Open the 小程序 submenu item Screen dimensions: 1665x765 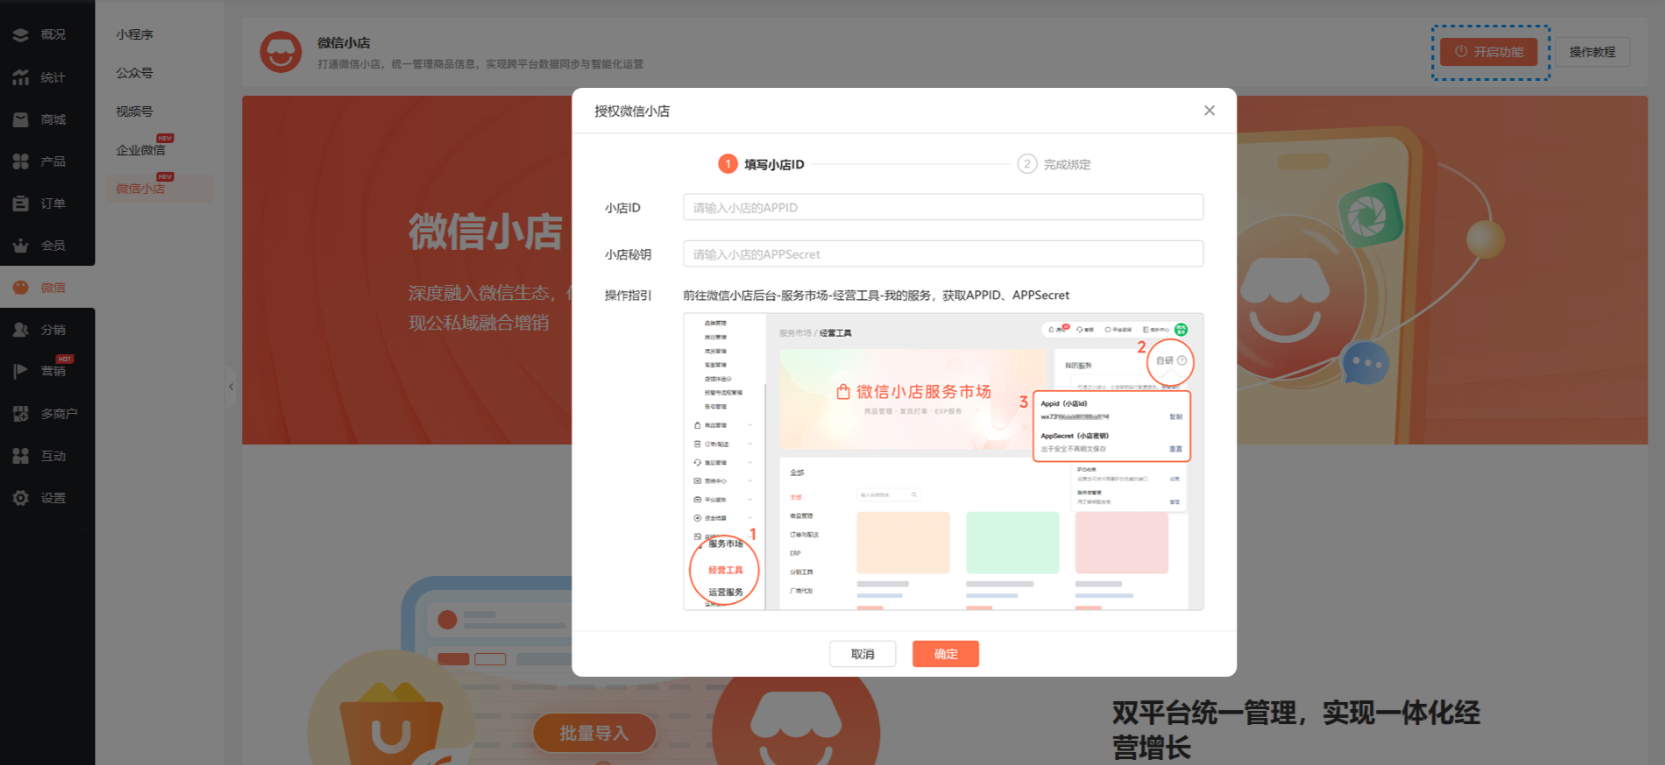(x=134, y=34)
